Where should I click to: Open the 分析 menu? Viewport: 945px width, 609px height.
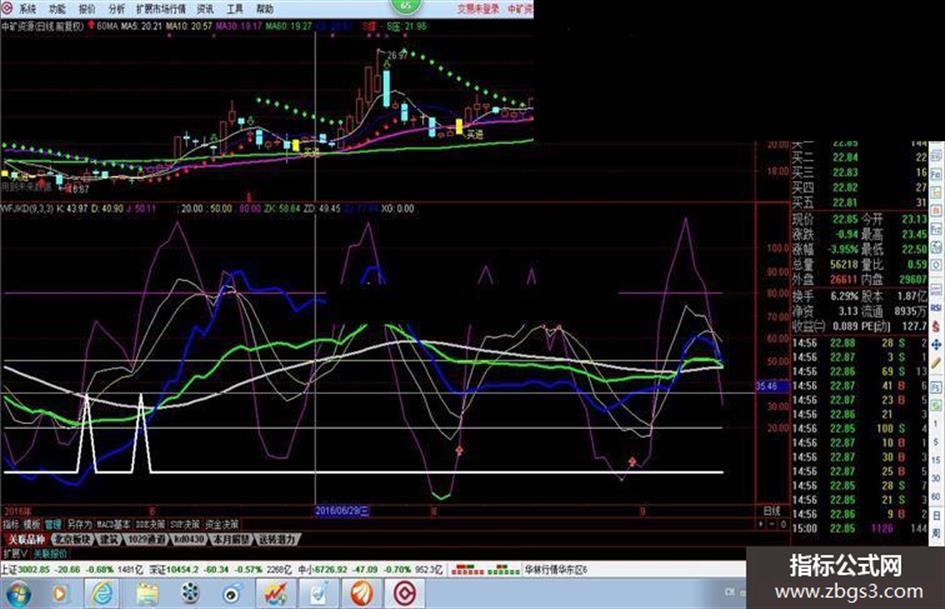117,8
